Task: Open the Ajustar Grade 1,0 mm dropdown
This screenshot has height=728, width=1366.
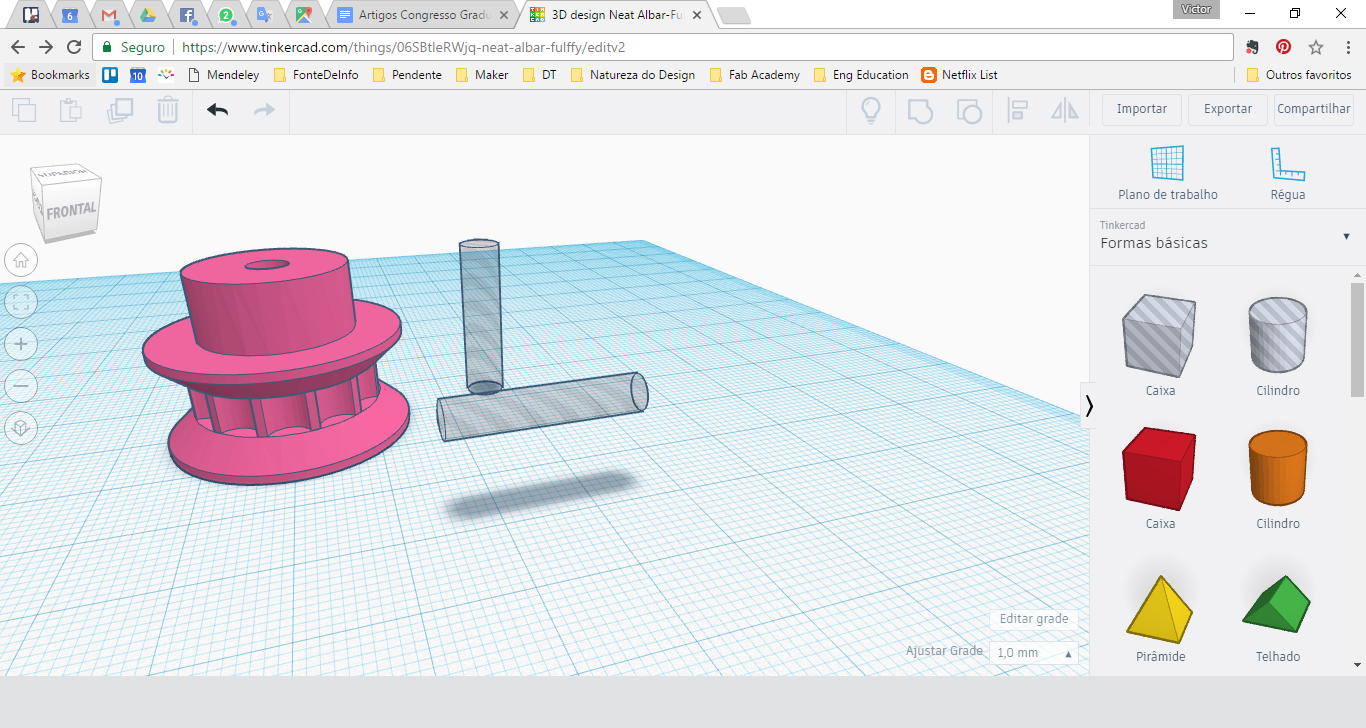Action: tap(1034, 652)
